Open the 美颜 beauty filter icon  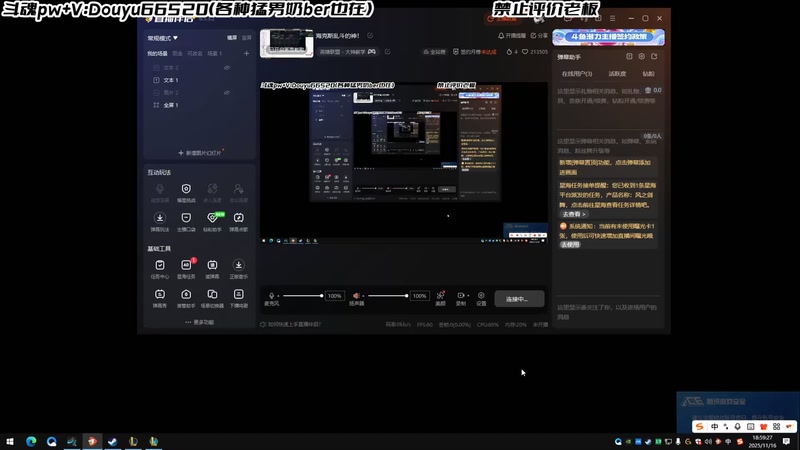click(440, 295)
